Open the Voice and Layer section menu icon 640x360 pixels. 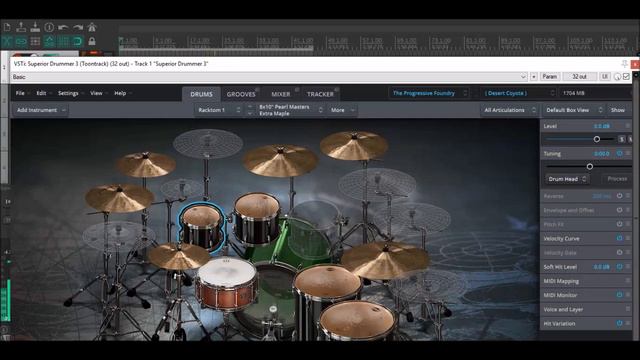(x=628, y=309)
